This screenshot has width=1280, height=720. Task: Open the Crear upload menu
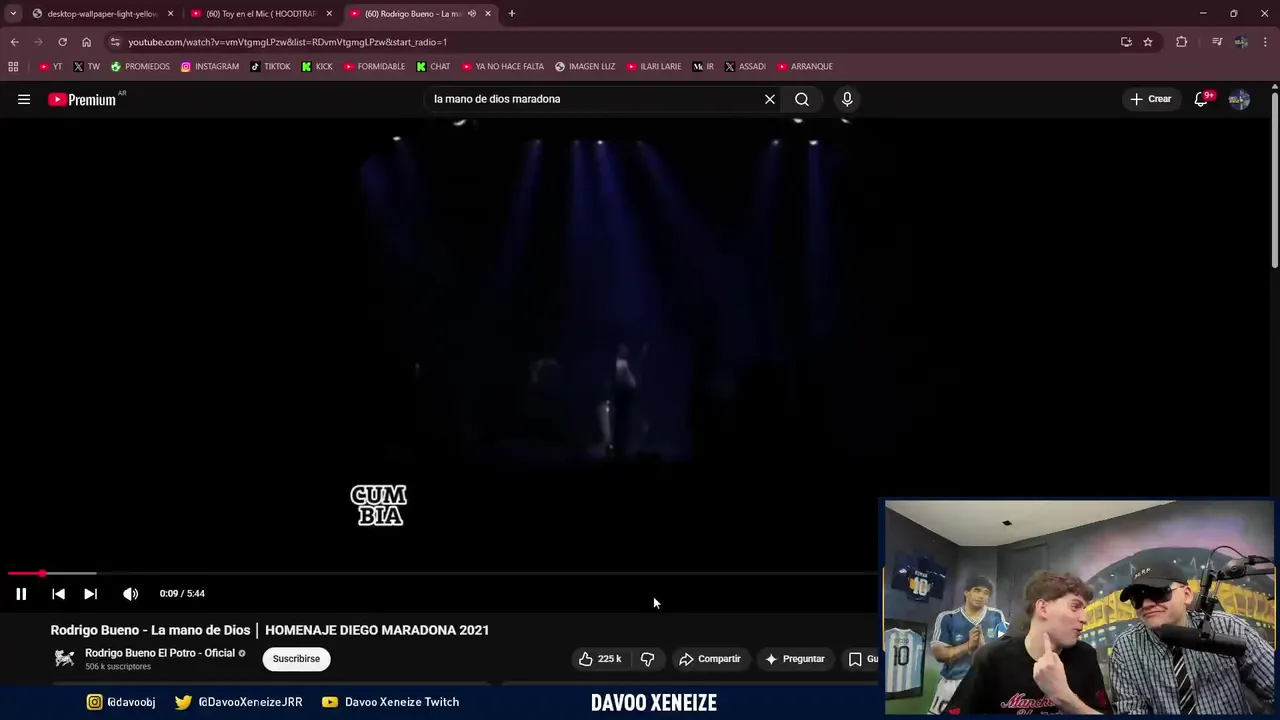point(1151,99)
